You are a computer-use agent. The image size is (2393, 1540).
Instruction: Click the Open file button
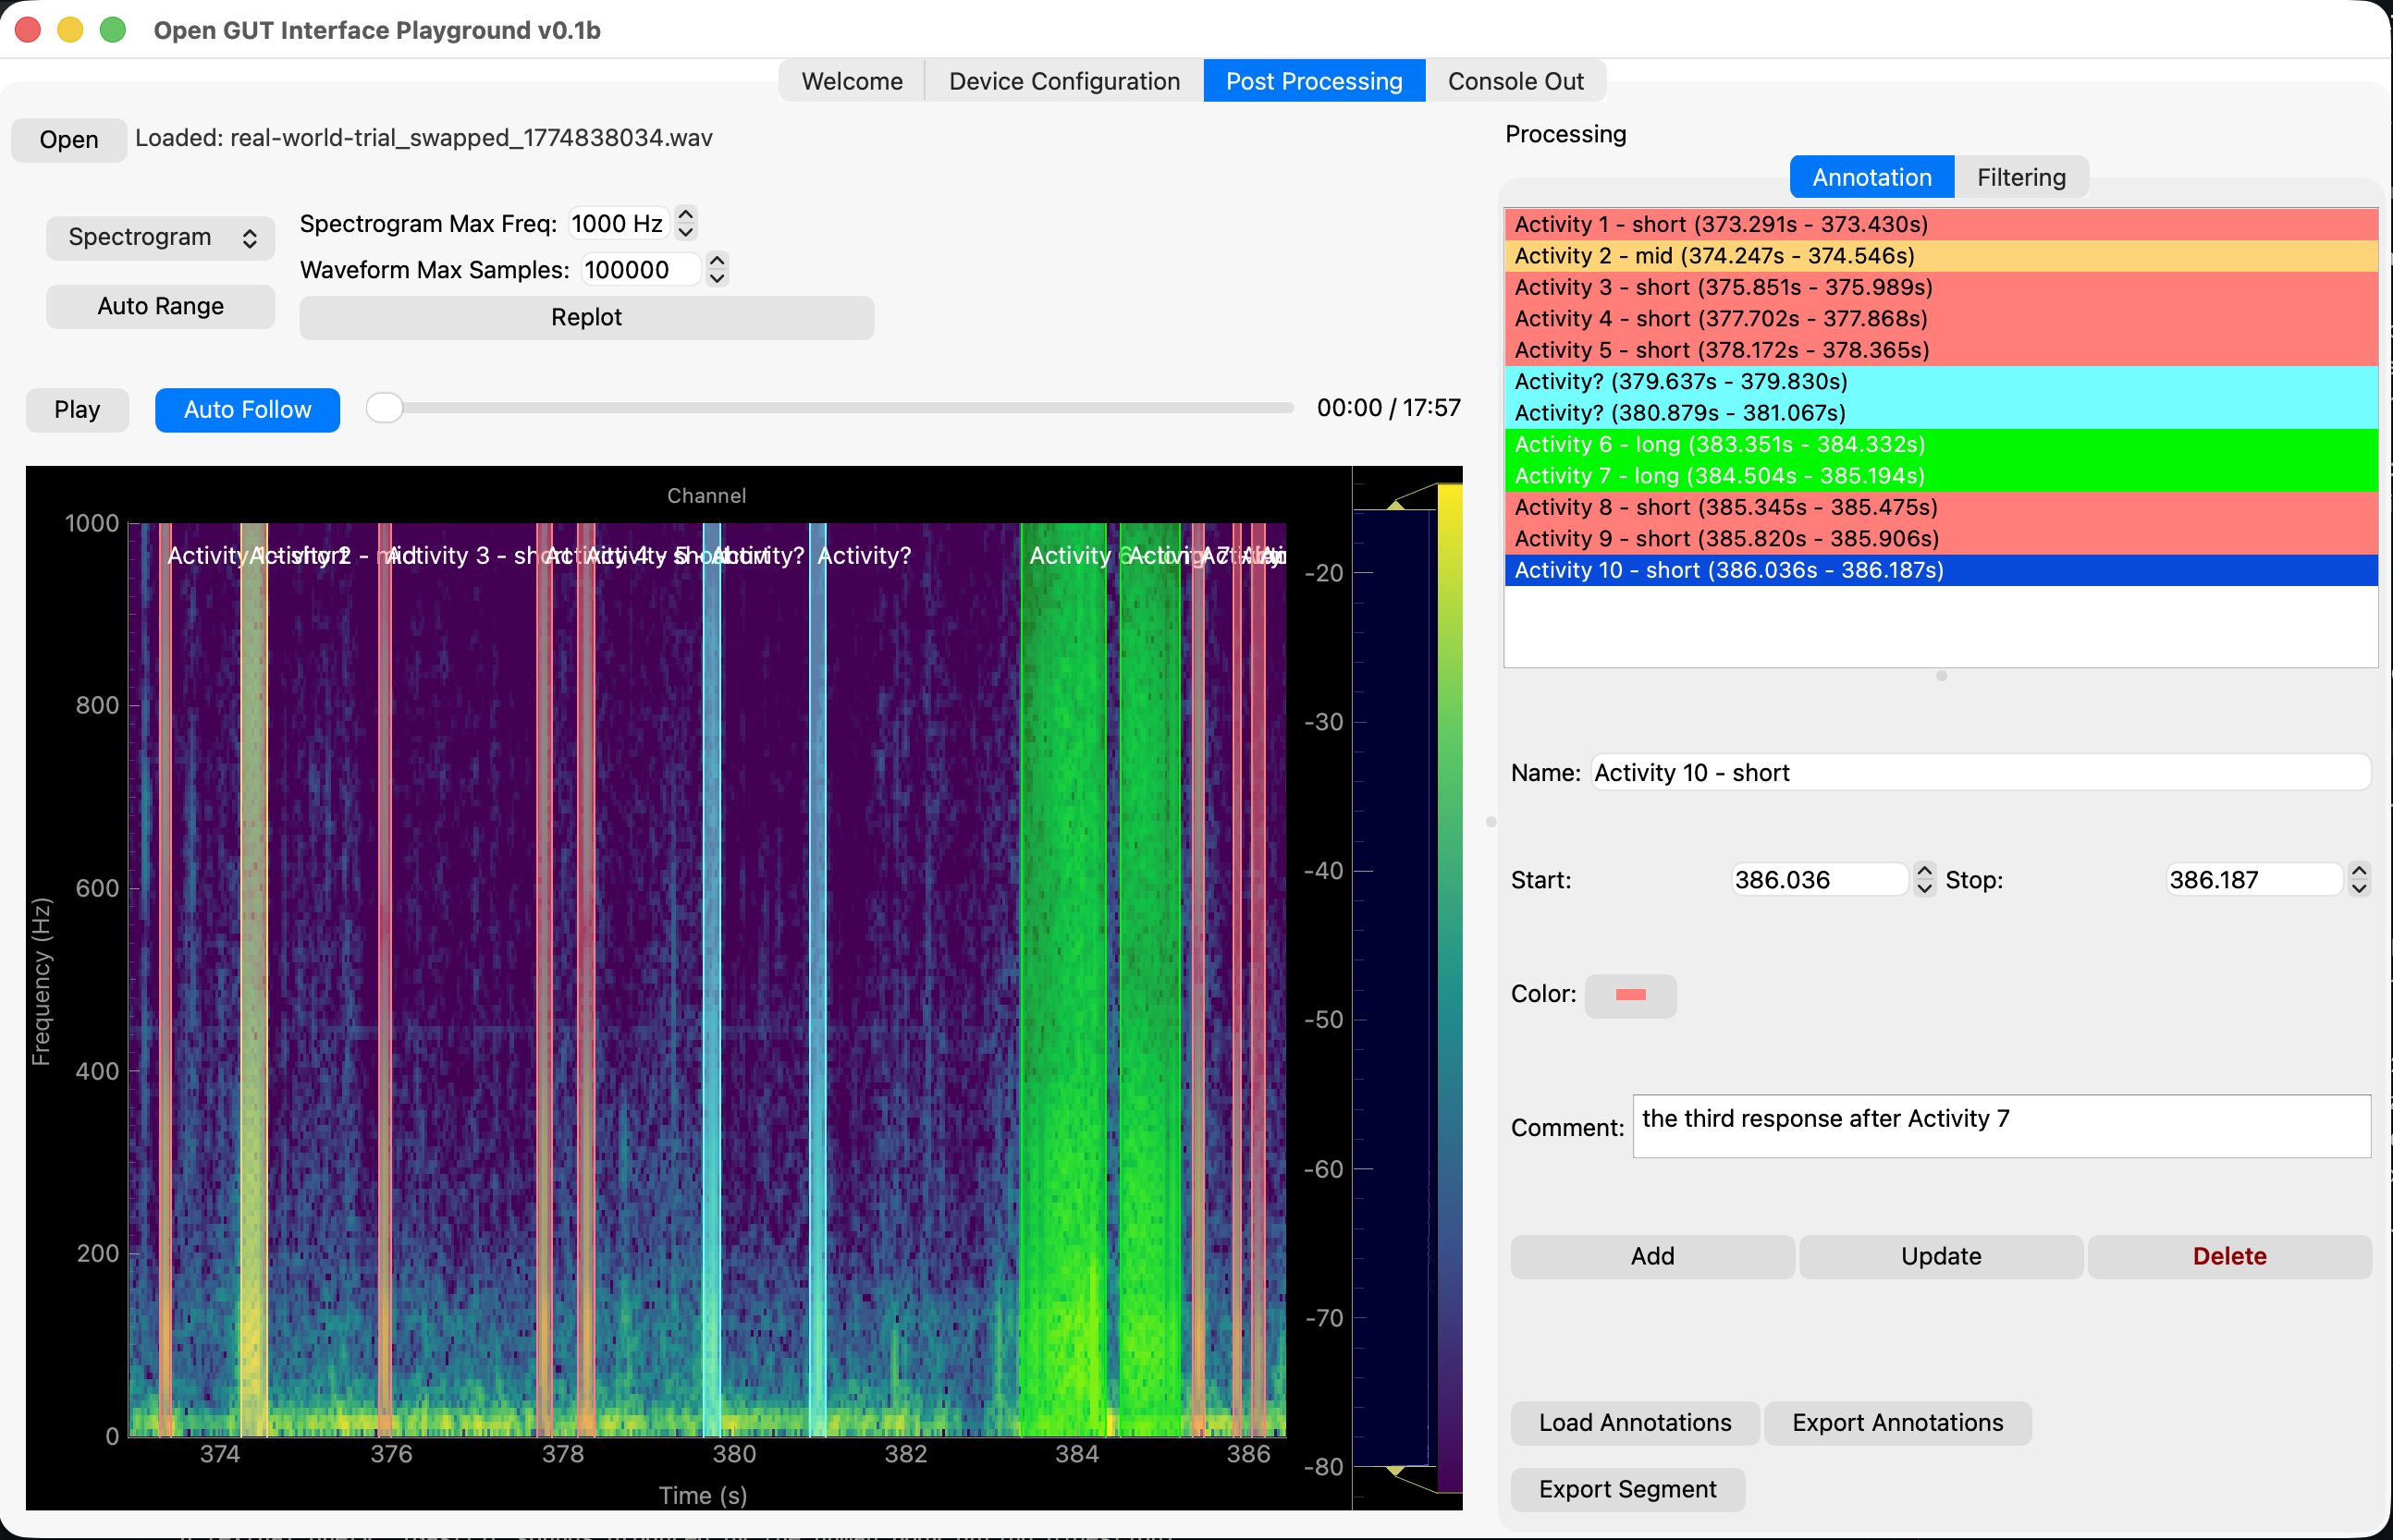[69, 139]
